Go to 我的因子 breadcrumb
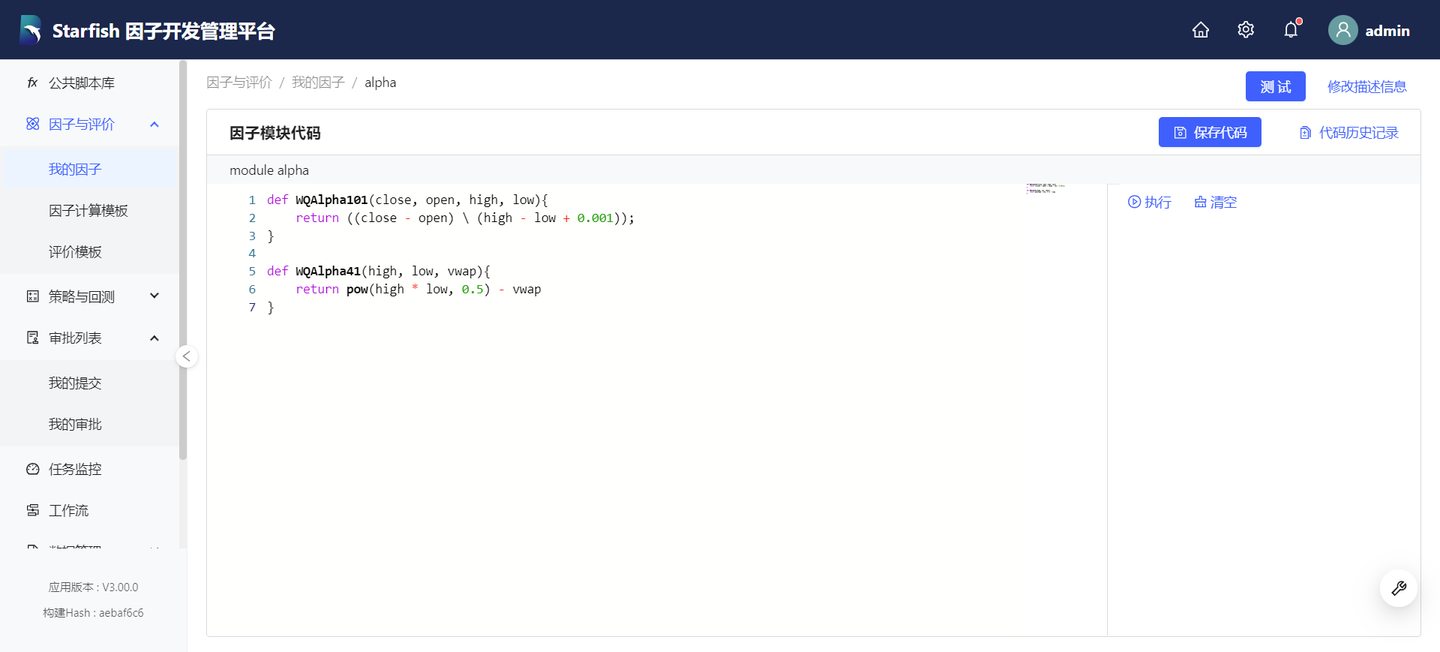Screen dimensions: 1440x652 click(318, 82)
